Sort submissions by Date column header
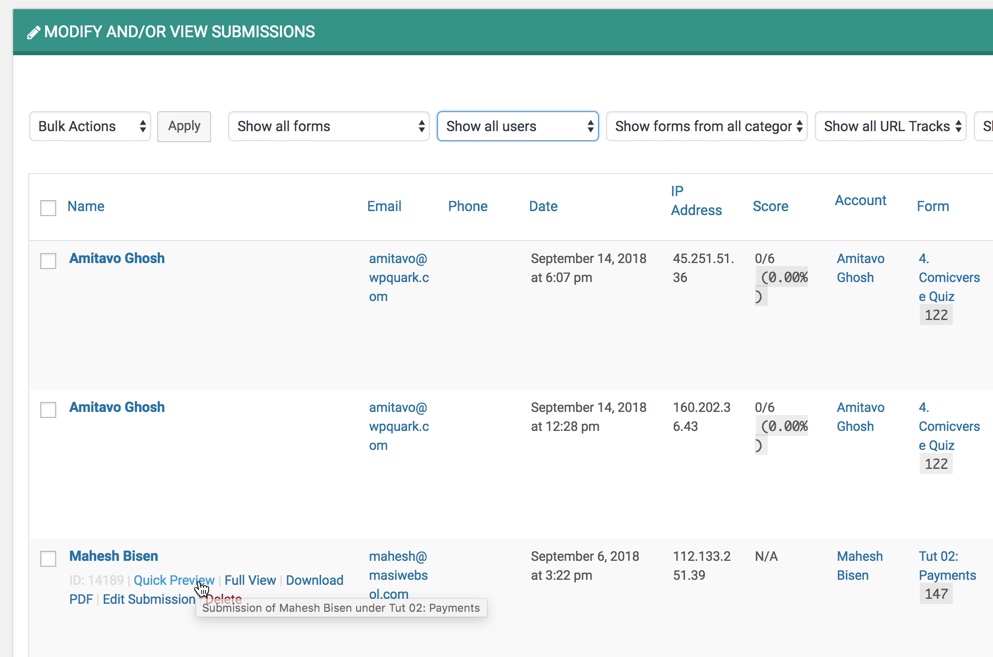The height and width of the screenshot is (657, 993). pyautogui.click(x=543, y=206)
